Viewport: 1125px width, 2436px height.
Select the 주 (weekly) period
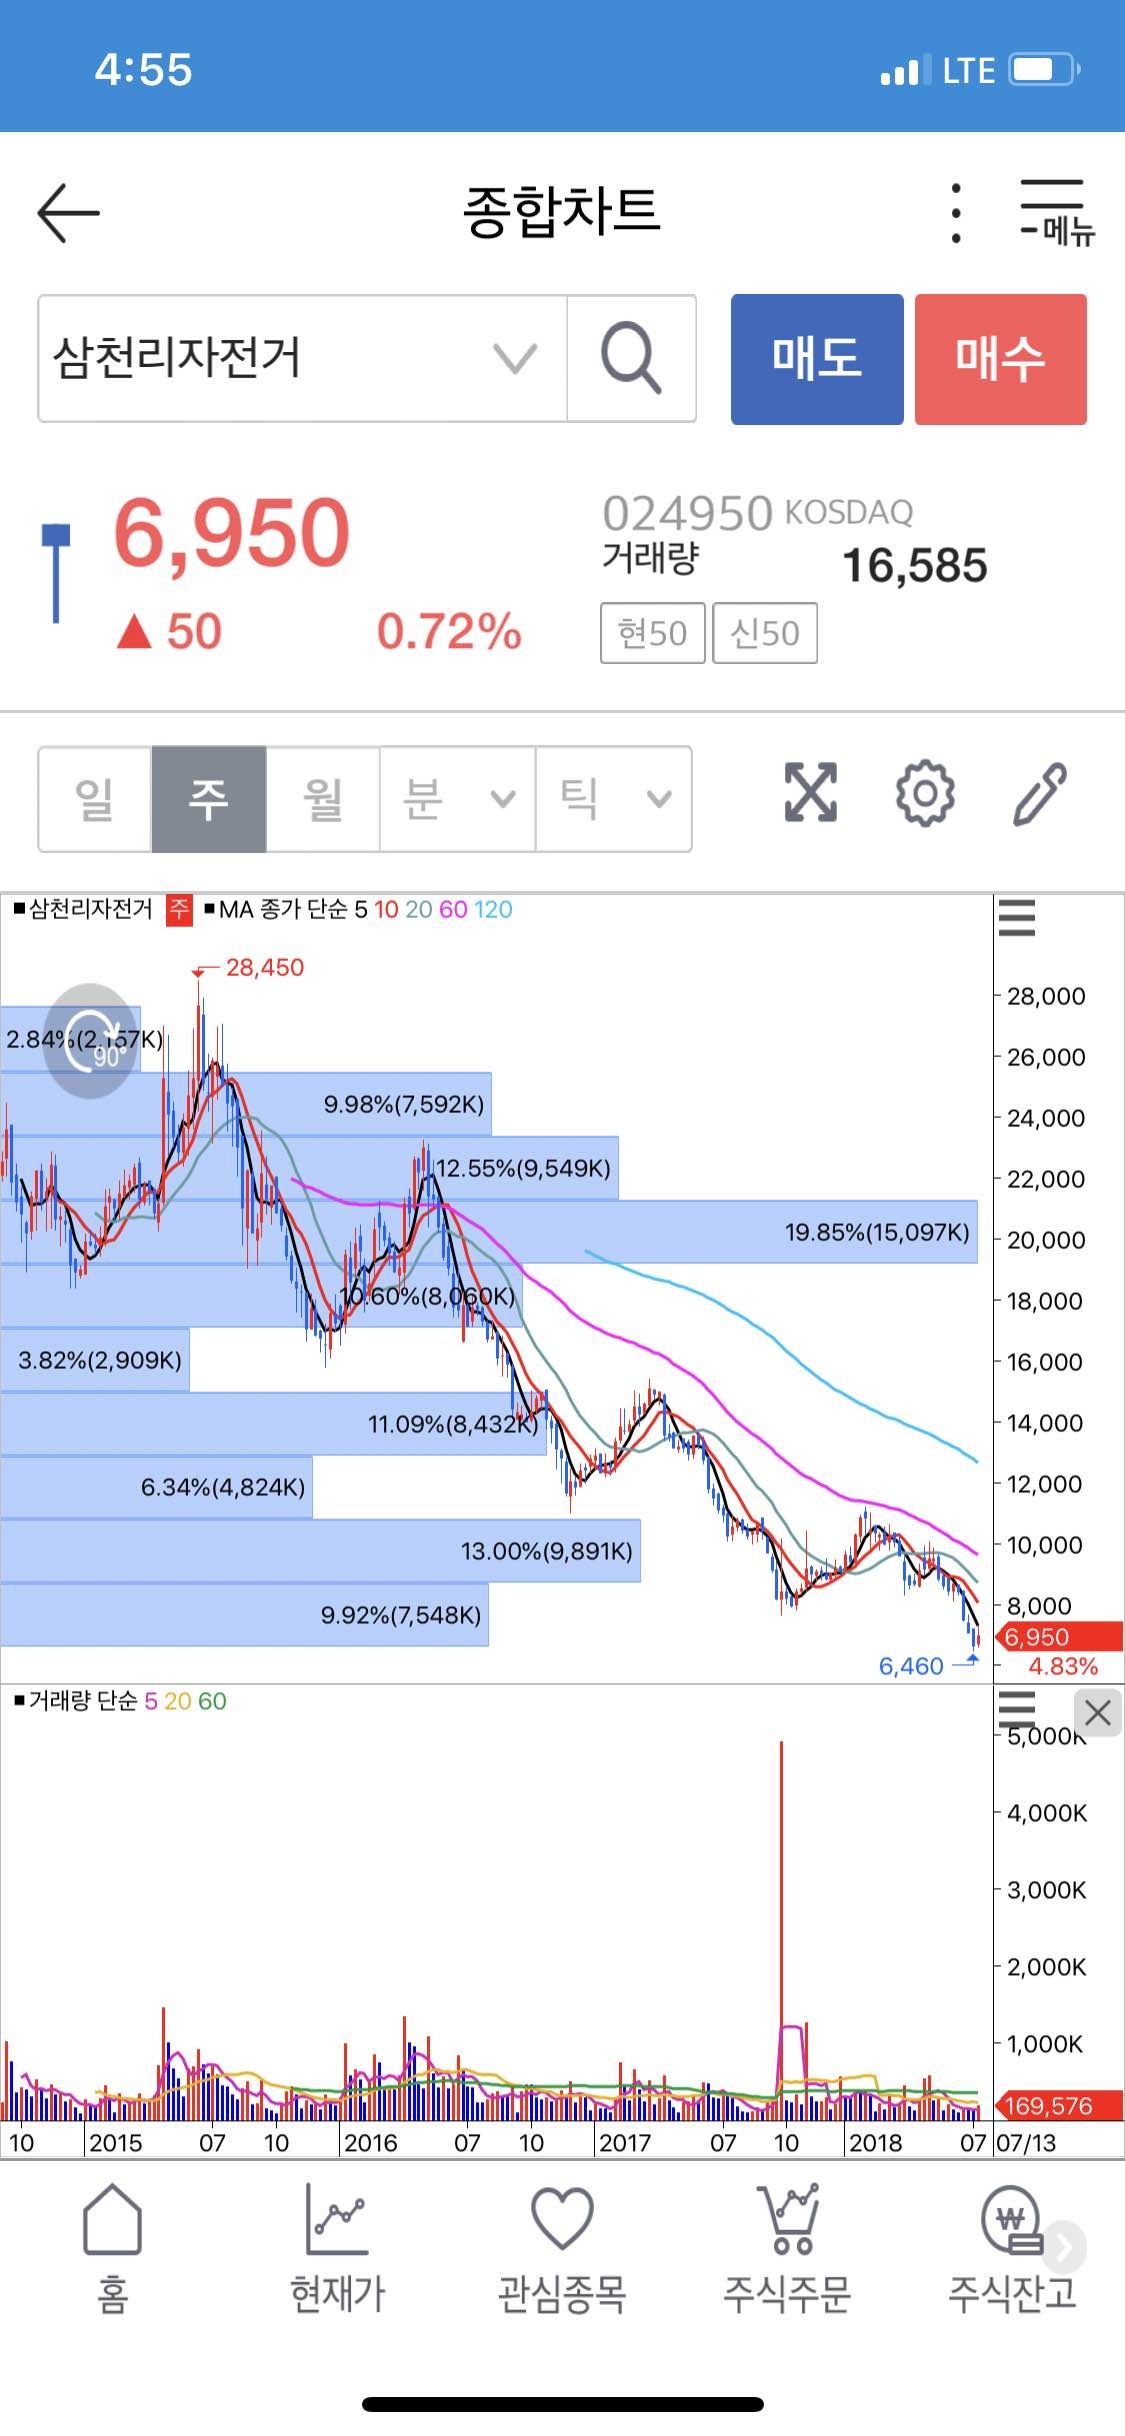pyautogui.click(x=209, y=799)
